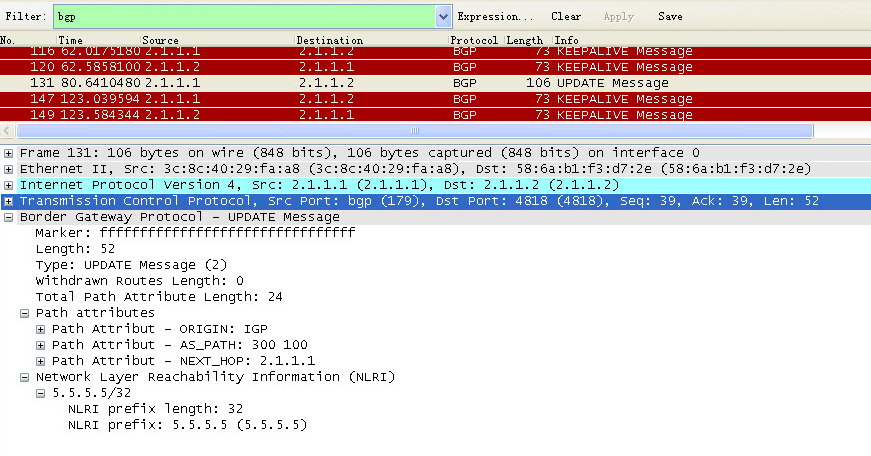Collapse the Path attributes node
The width and height of the screenshot is (871, 456).
pos(24,314)
